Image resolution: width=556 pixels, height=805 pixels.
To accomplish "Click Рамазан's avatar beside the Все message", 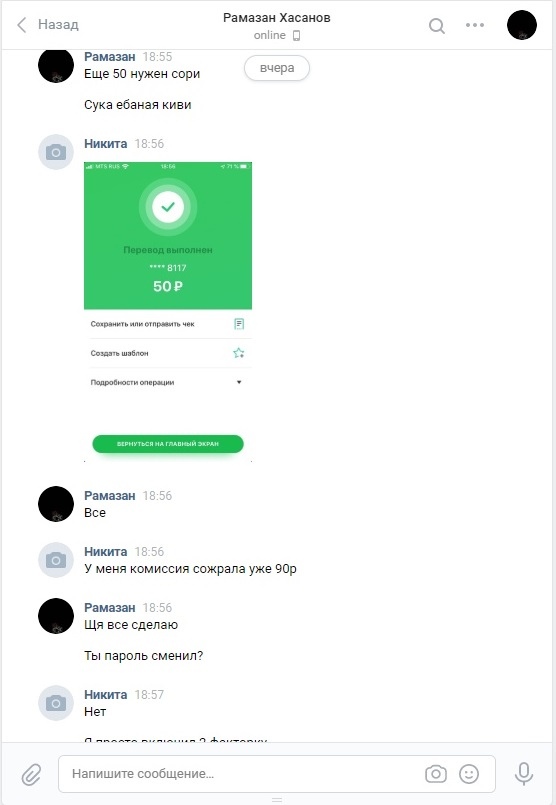I will pyautogui.click(x=56, y=504).
